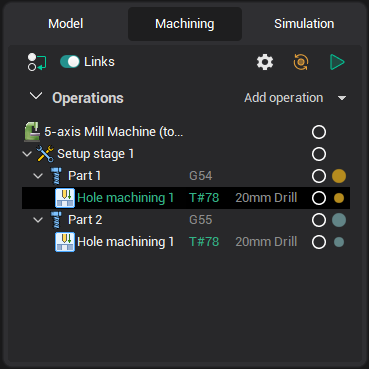Click the operation order icon beside Links

click(x=37, y=62)
